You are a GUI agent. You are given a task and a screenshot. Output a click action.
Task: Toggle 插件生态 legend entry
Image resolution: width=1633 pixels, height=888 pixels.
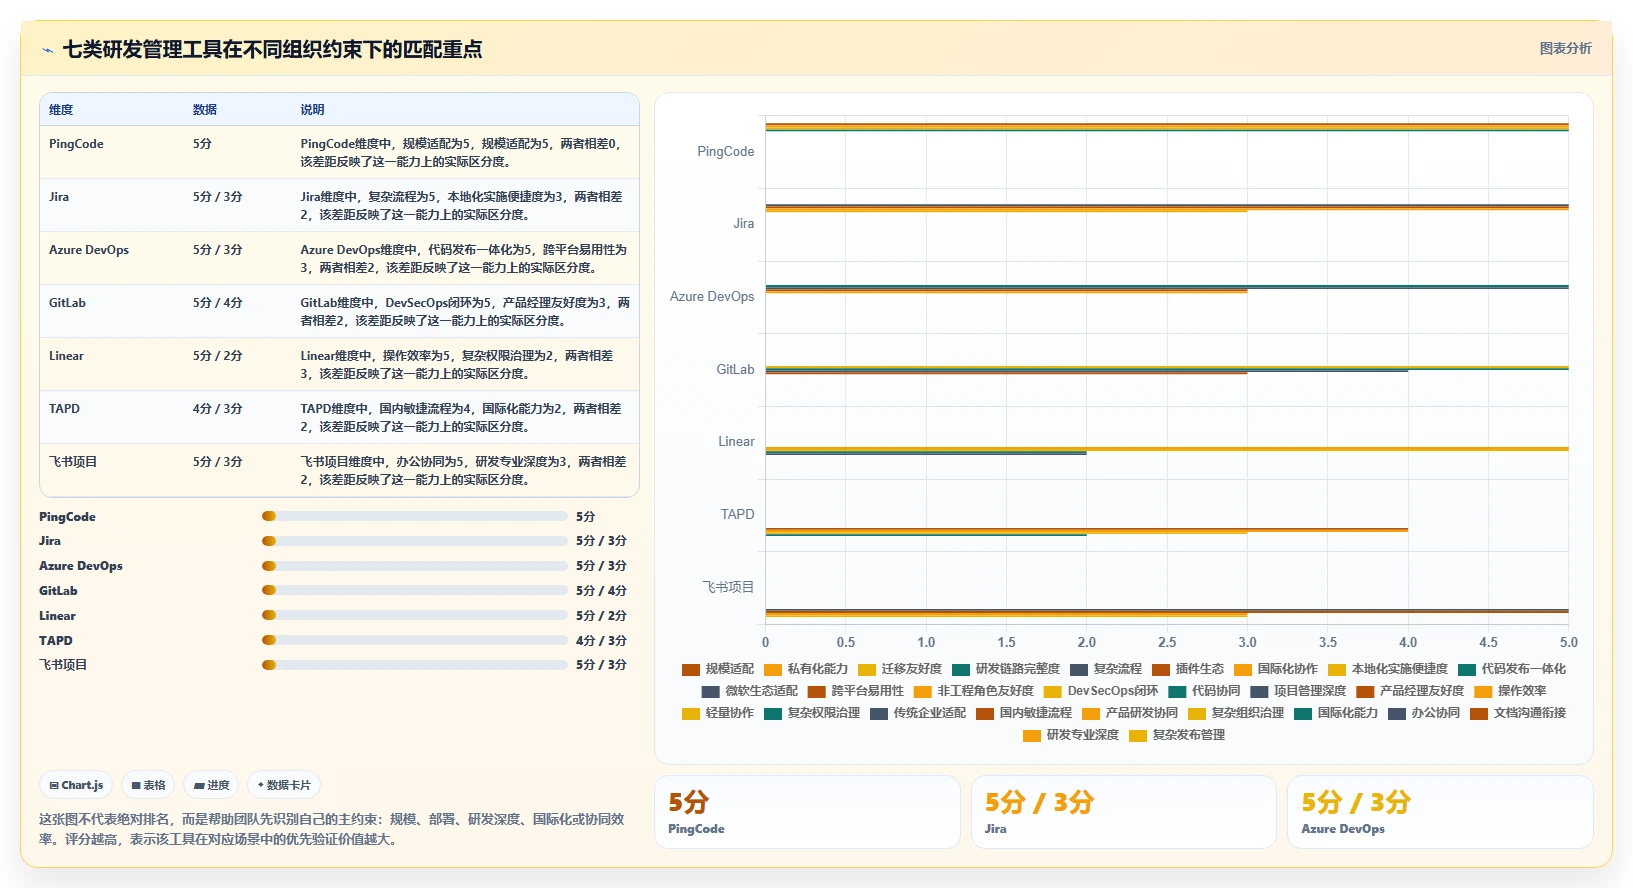pyautogui.click(x=1188, y=669)
